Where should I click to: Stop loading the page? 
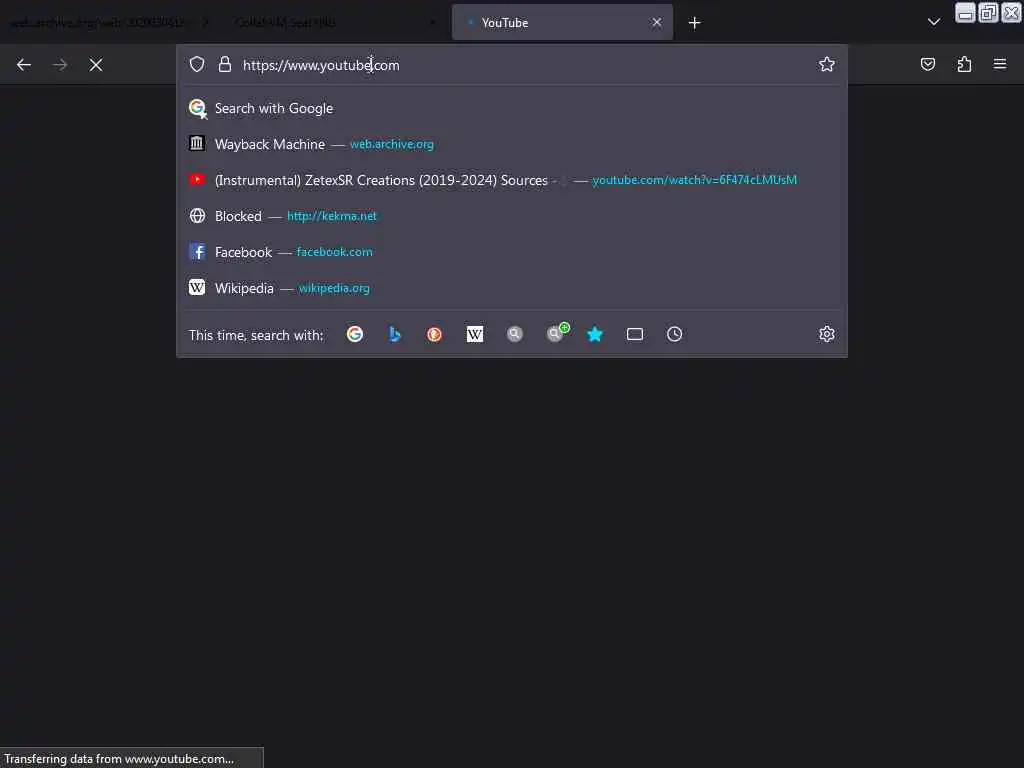(x=96, y=65)
